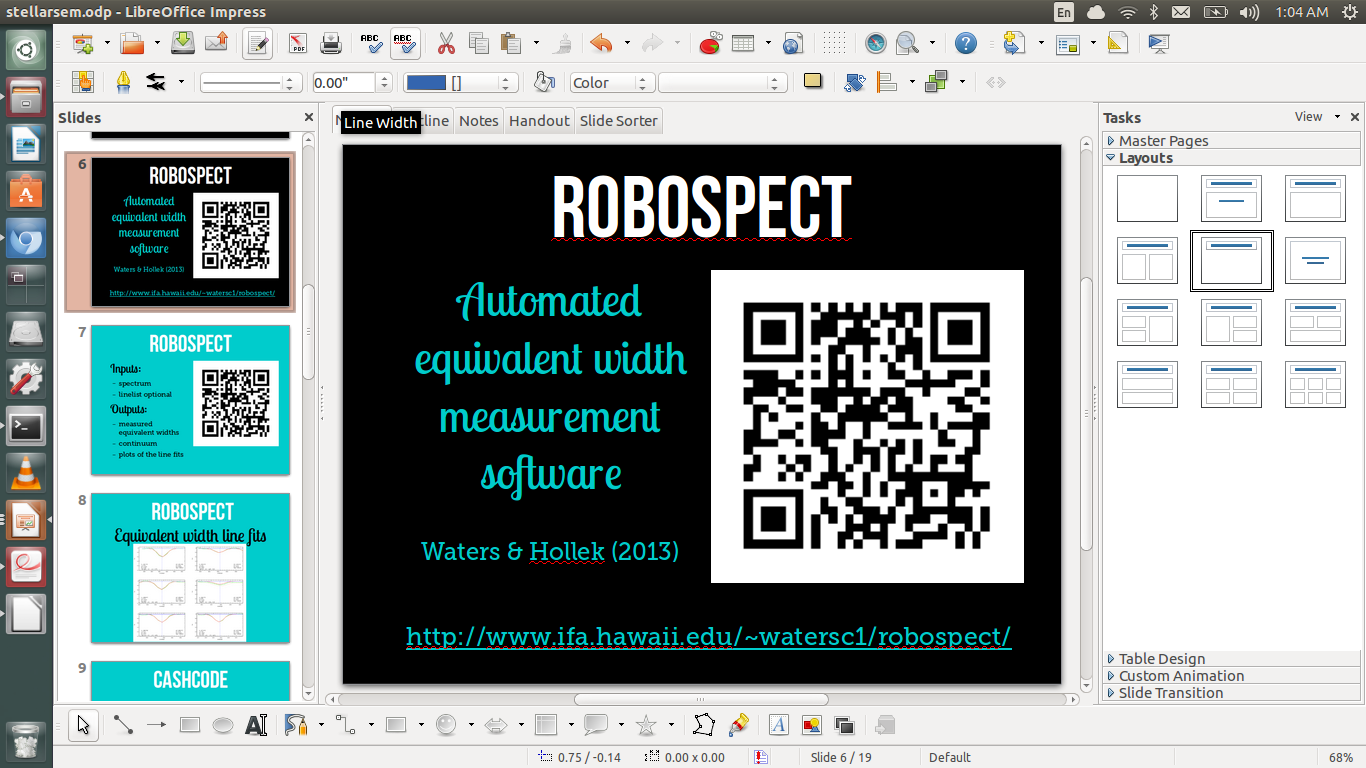Open the Line pen icon

coord(123,82)
